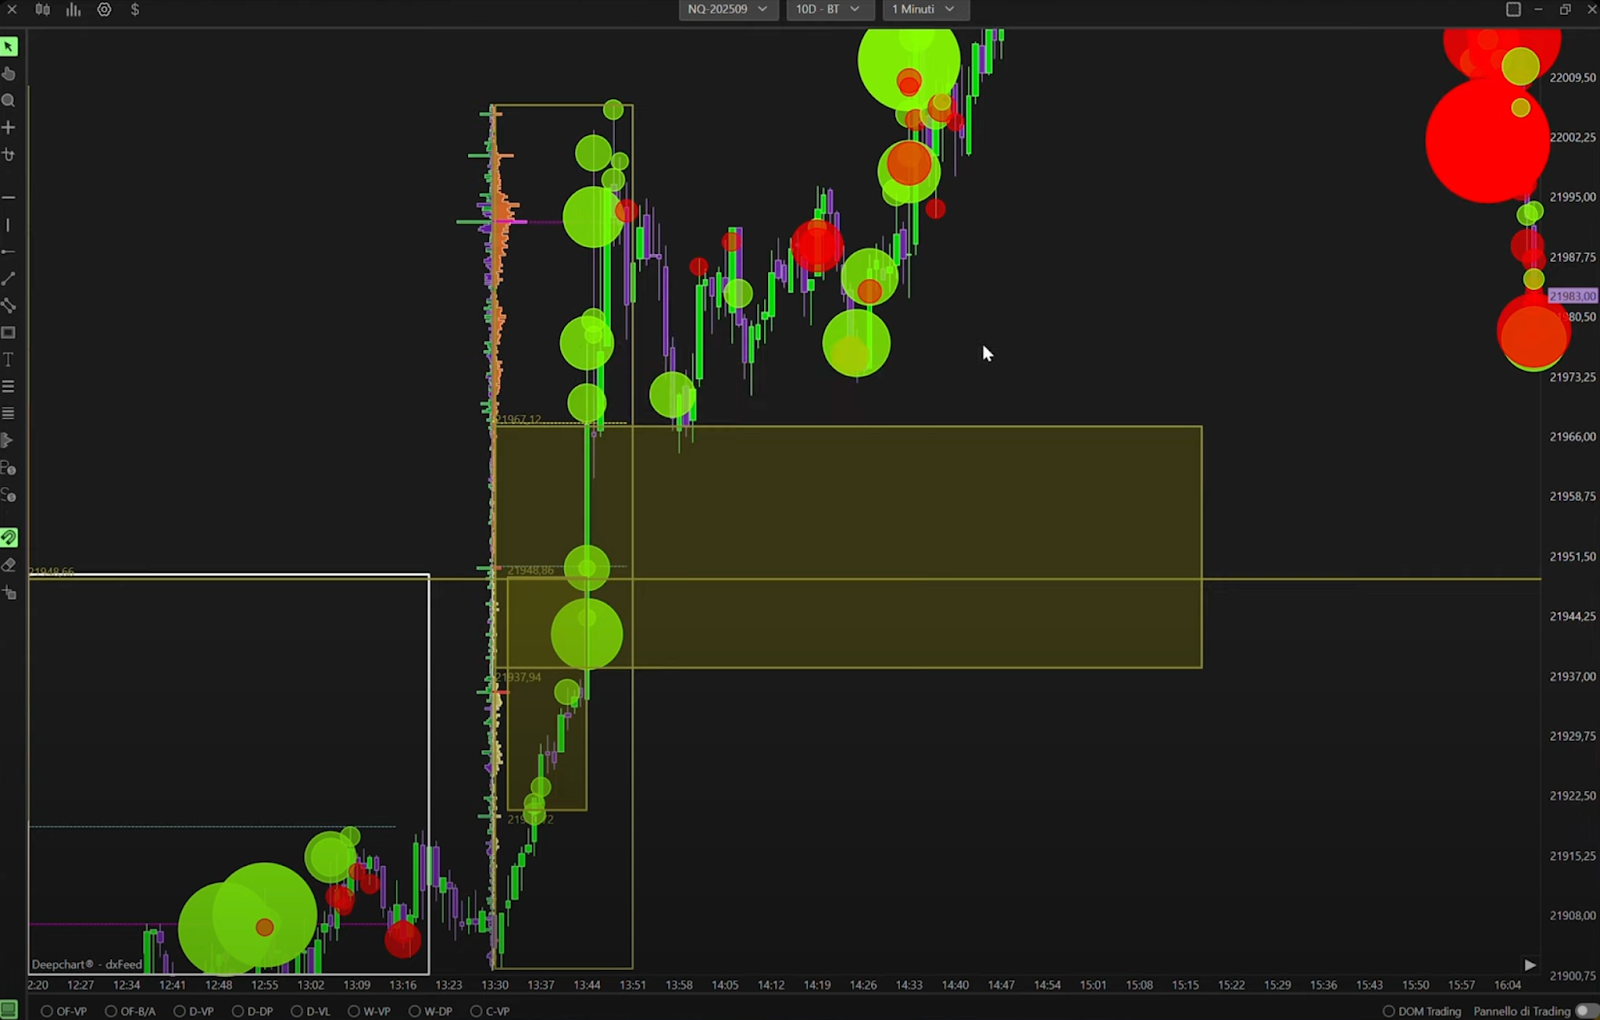This screenshot has width=1600, height=1020.
Task: Activate the magnifier zoom tool
Action: 9,101
